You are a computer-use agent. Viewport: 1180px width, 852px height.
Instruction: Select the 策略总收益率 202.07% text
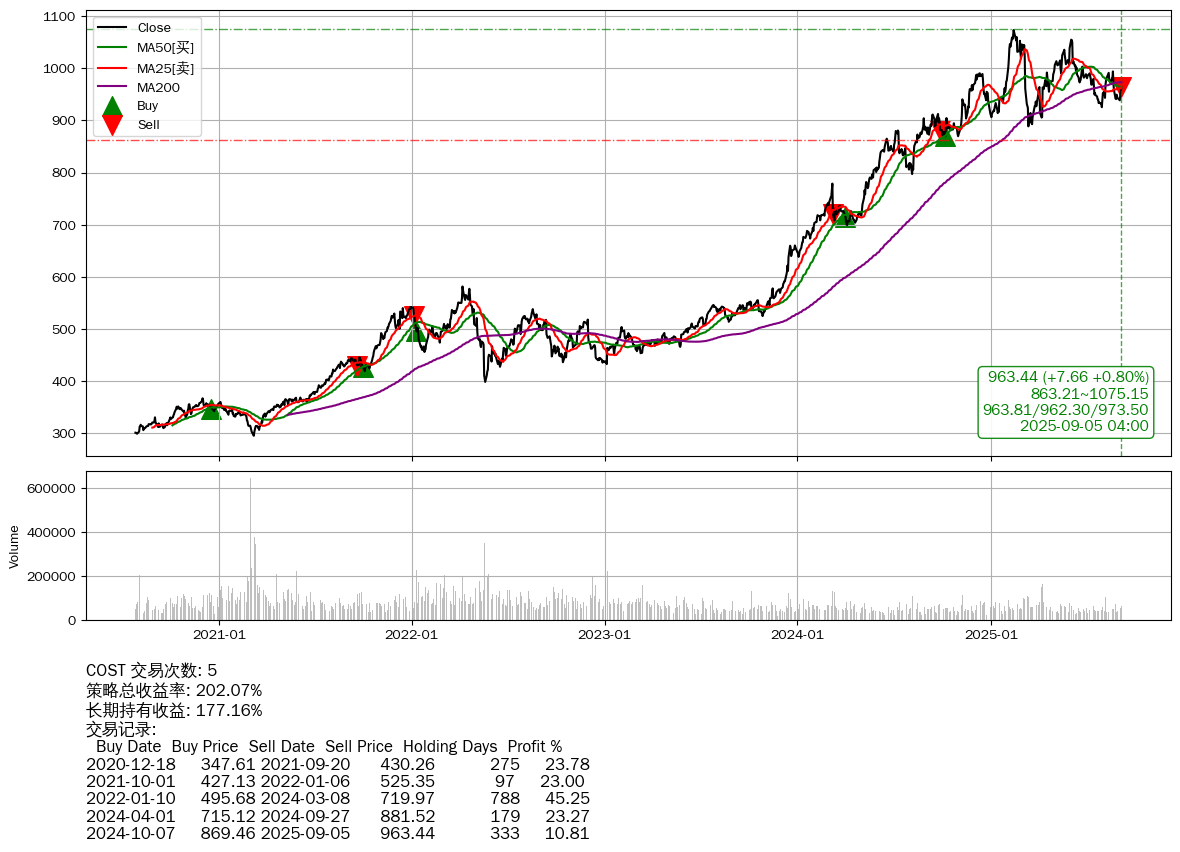[174, 691]
